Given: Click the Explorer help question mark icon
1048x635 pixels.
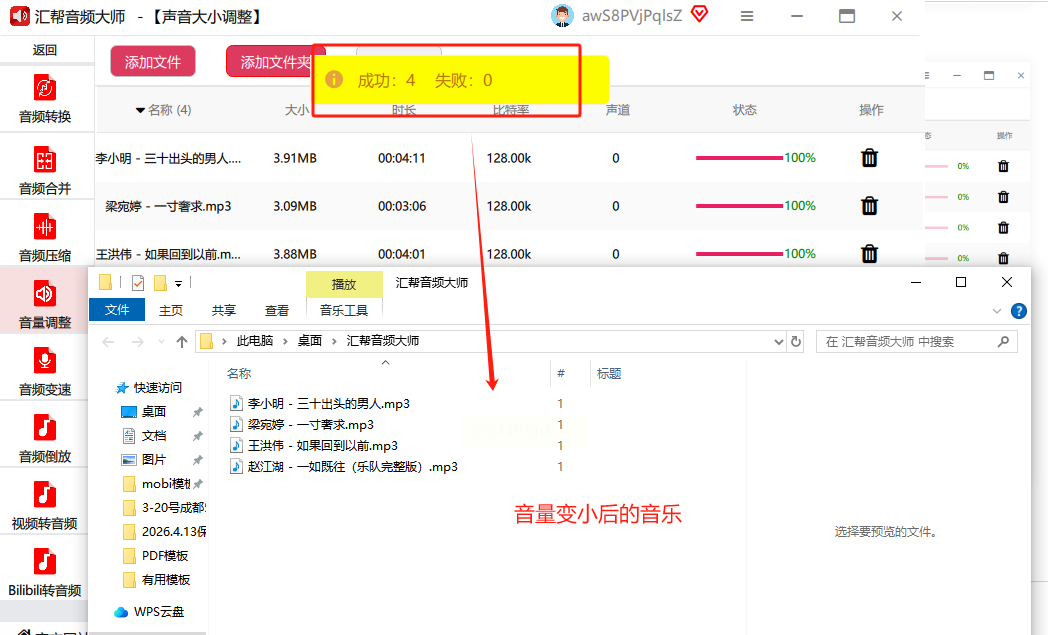Looking at the screenshot, I should [x=1019, y=311].
